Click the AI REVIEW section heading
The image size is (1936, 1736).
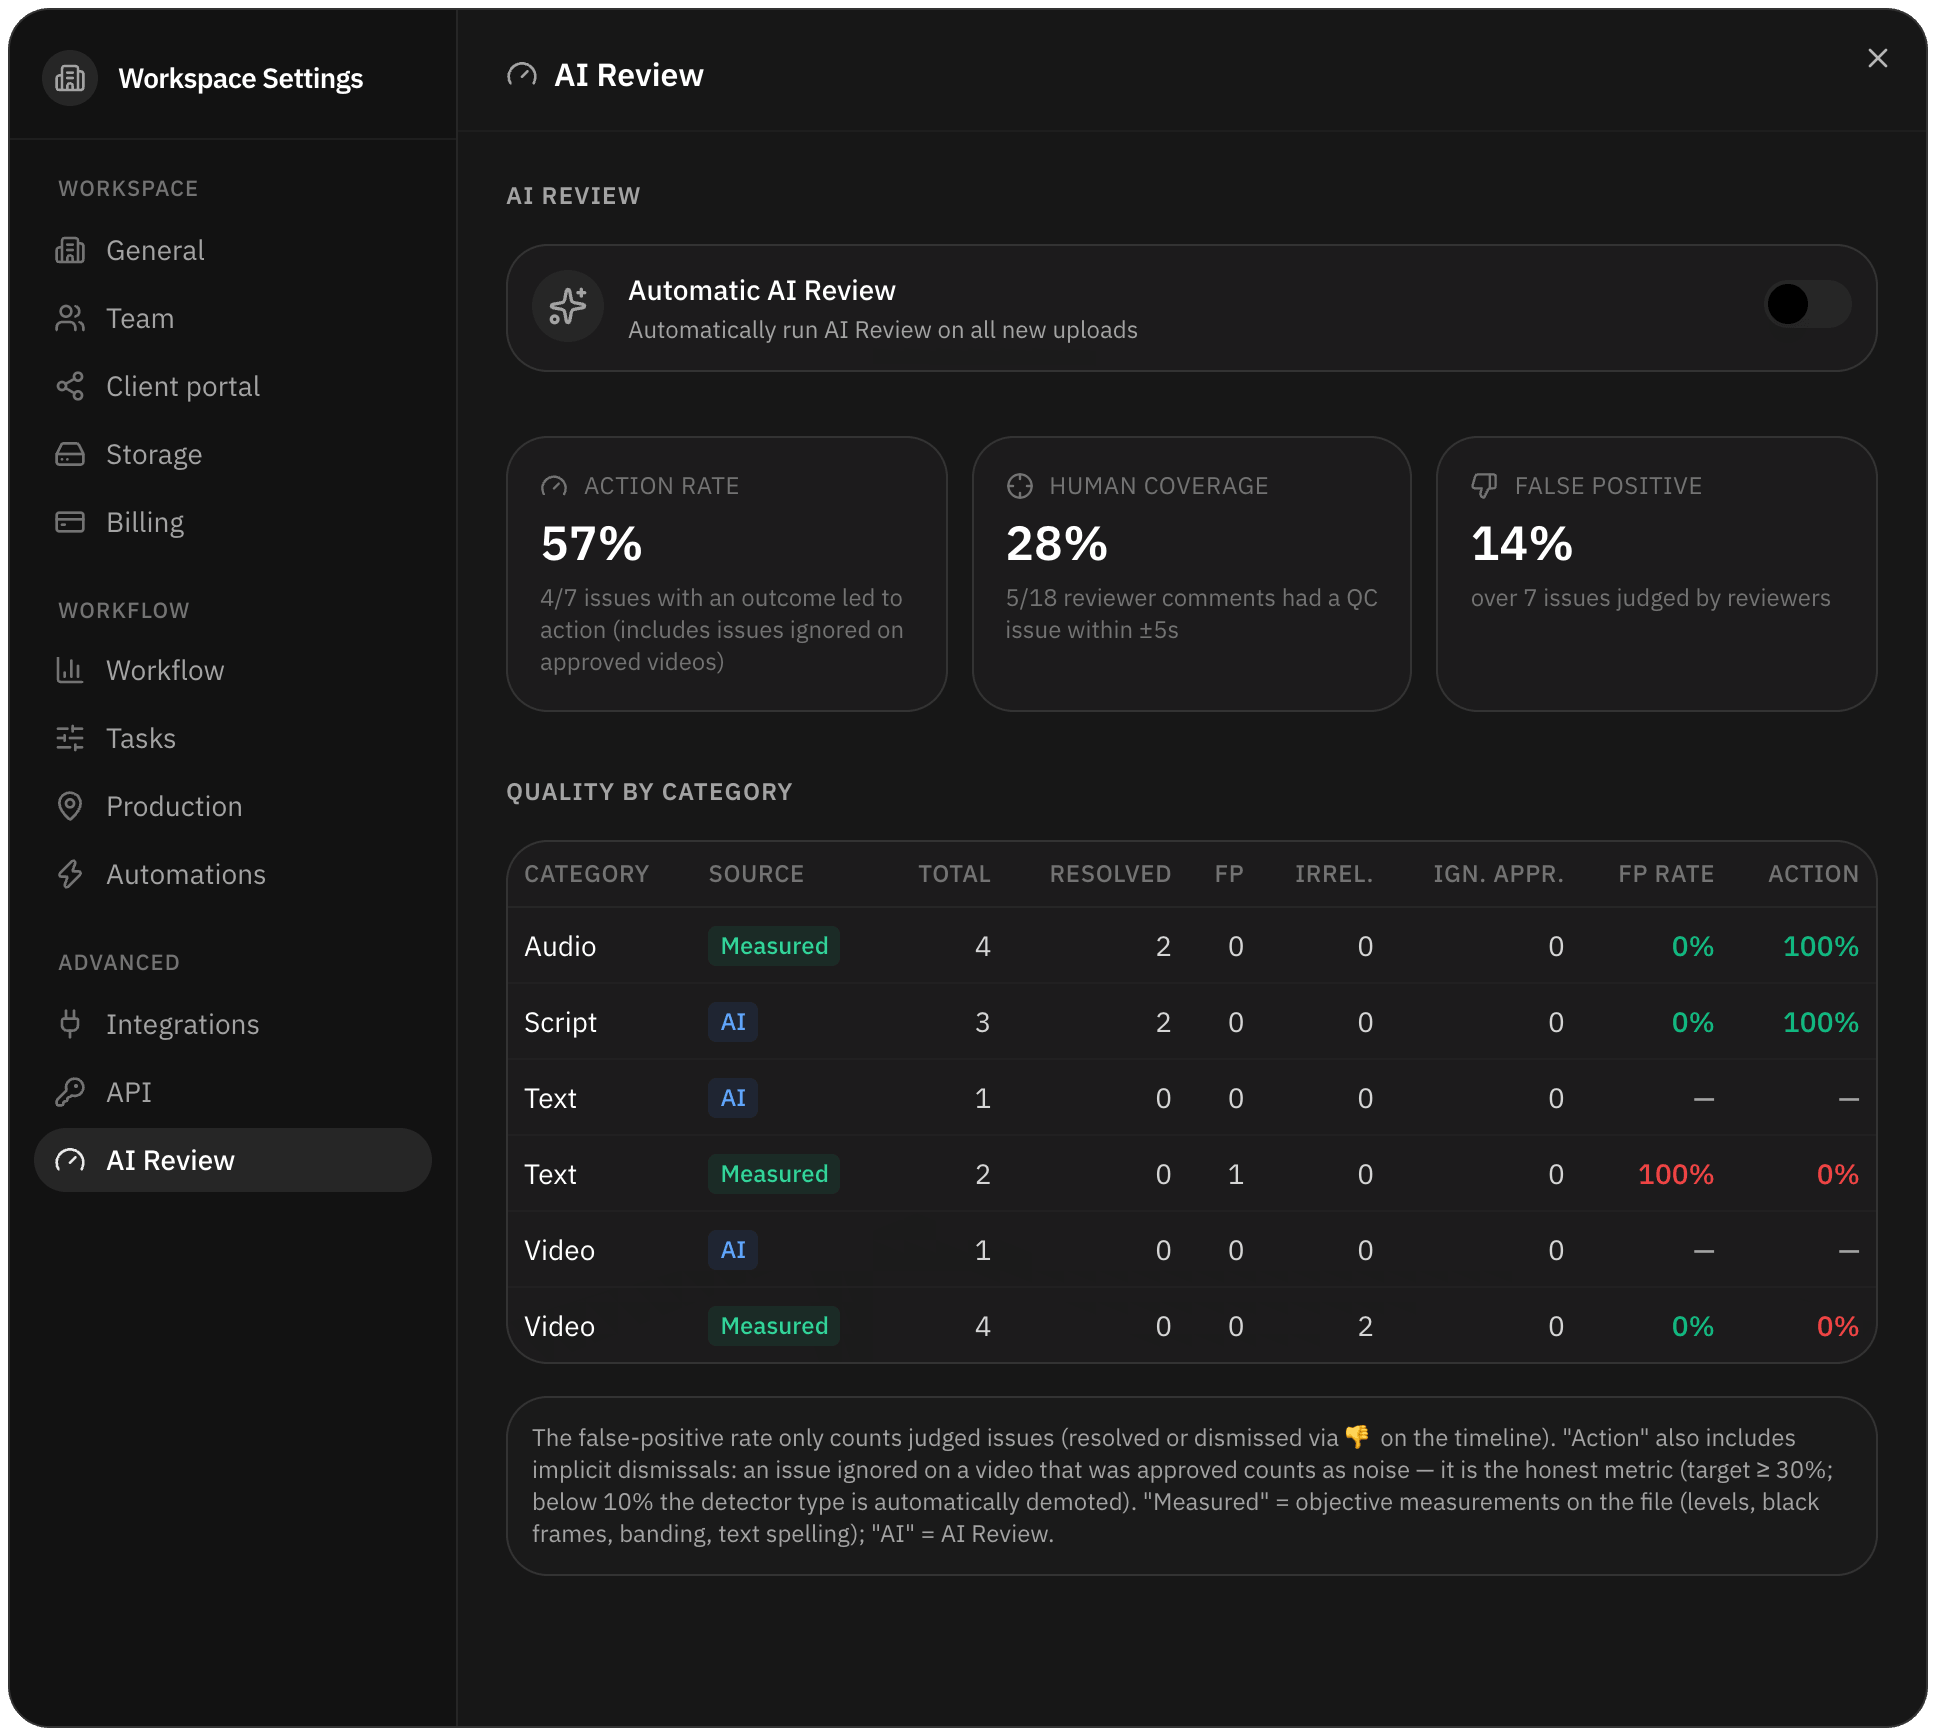point(573,196)
